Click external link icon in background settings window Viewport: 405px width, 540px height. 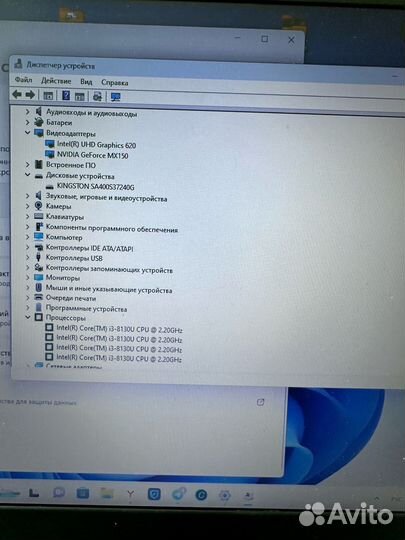[261, 402]
